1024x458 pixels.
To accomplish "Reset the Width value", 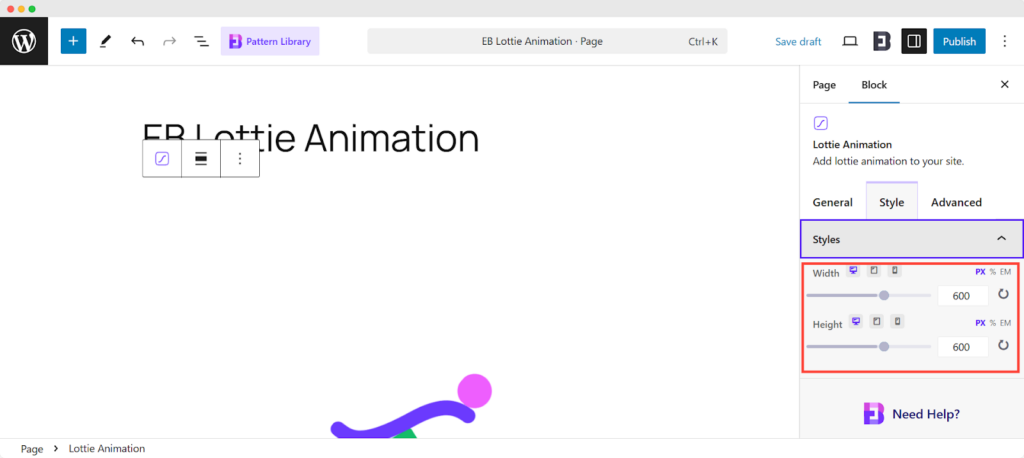I will [x=1004, y=295].
